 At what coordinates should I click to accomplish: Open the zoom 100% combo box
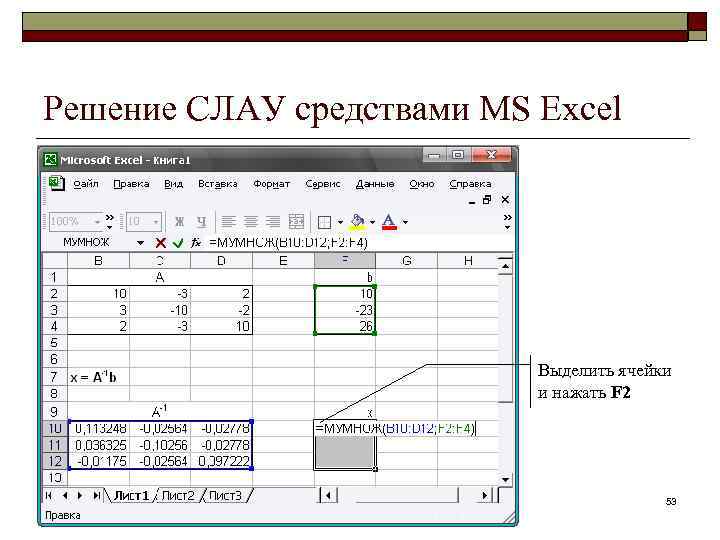[75, 222]
